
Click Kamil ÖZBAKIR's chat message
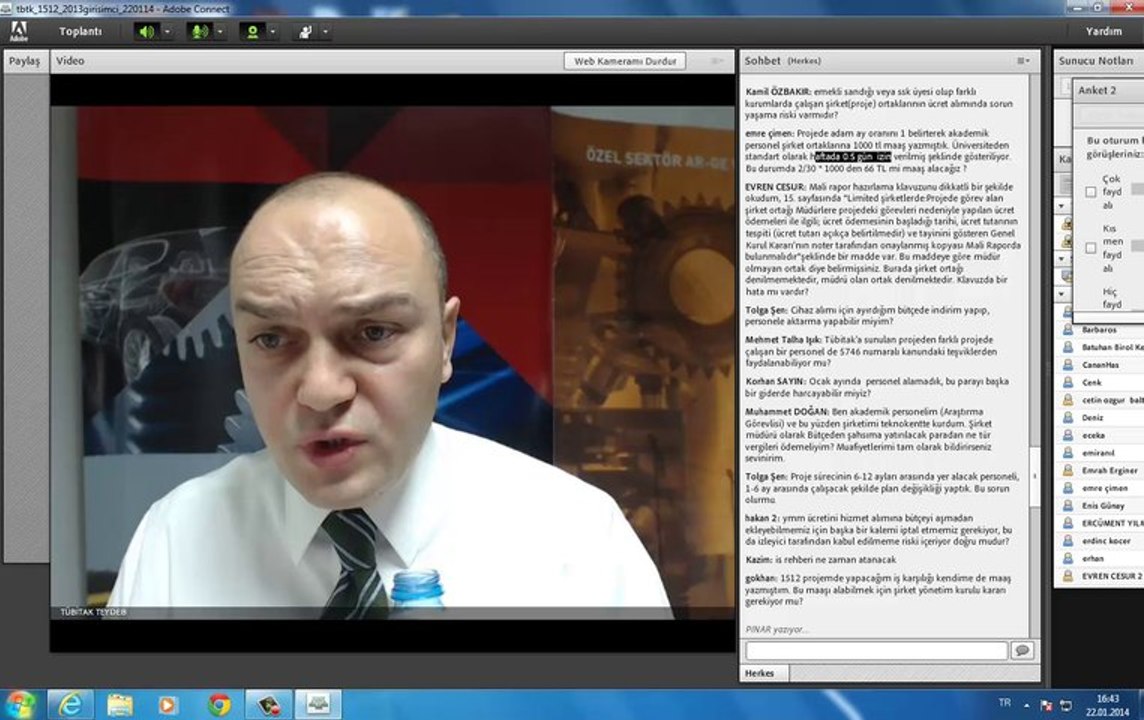(x=879, y=104)
